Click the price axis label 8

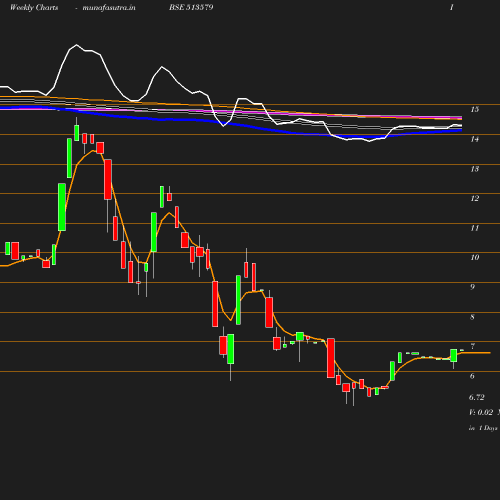[x=472, y=317]
